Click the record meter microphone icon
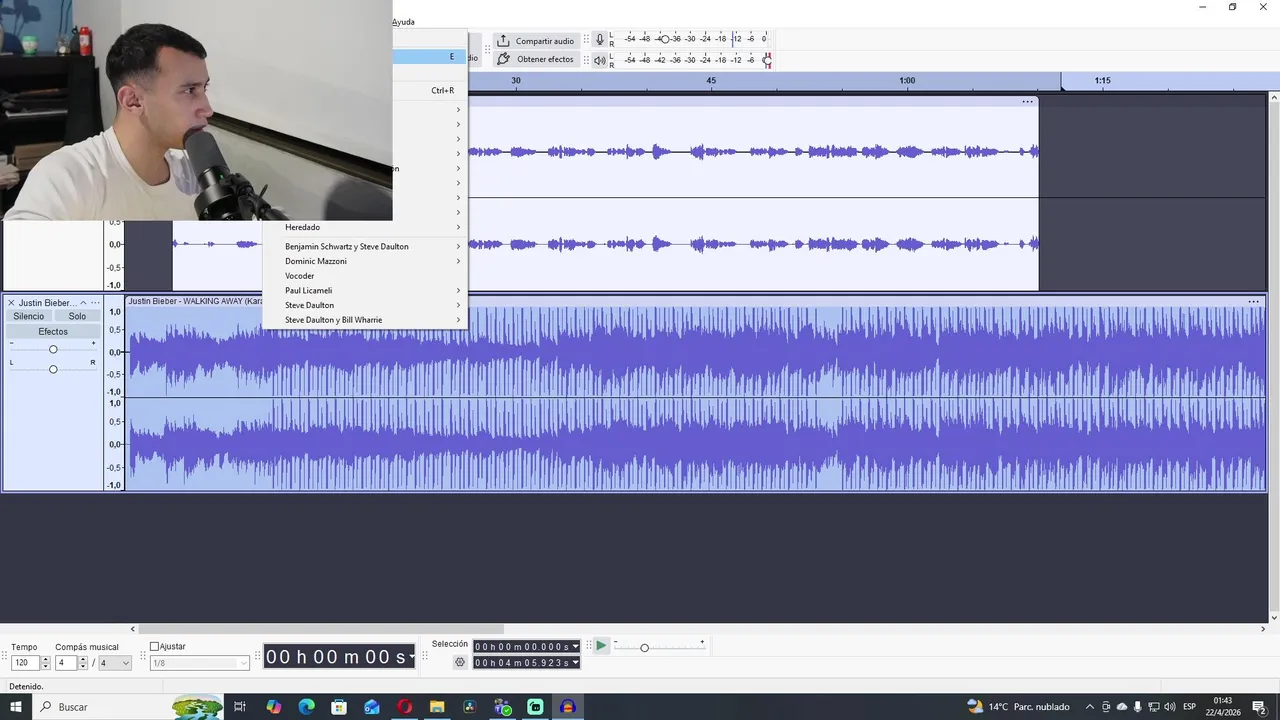 [600, 39]
